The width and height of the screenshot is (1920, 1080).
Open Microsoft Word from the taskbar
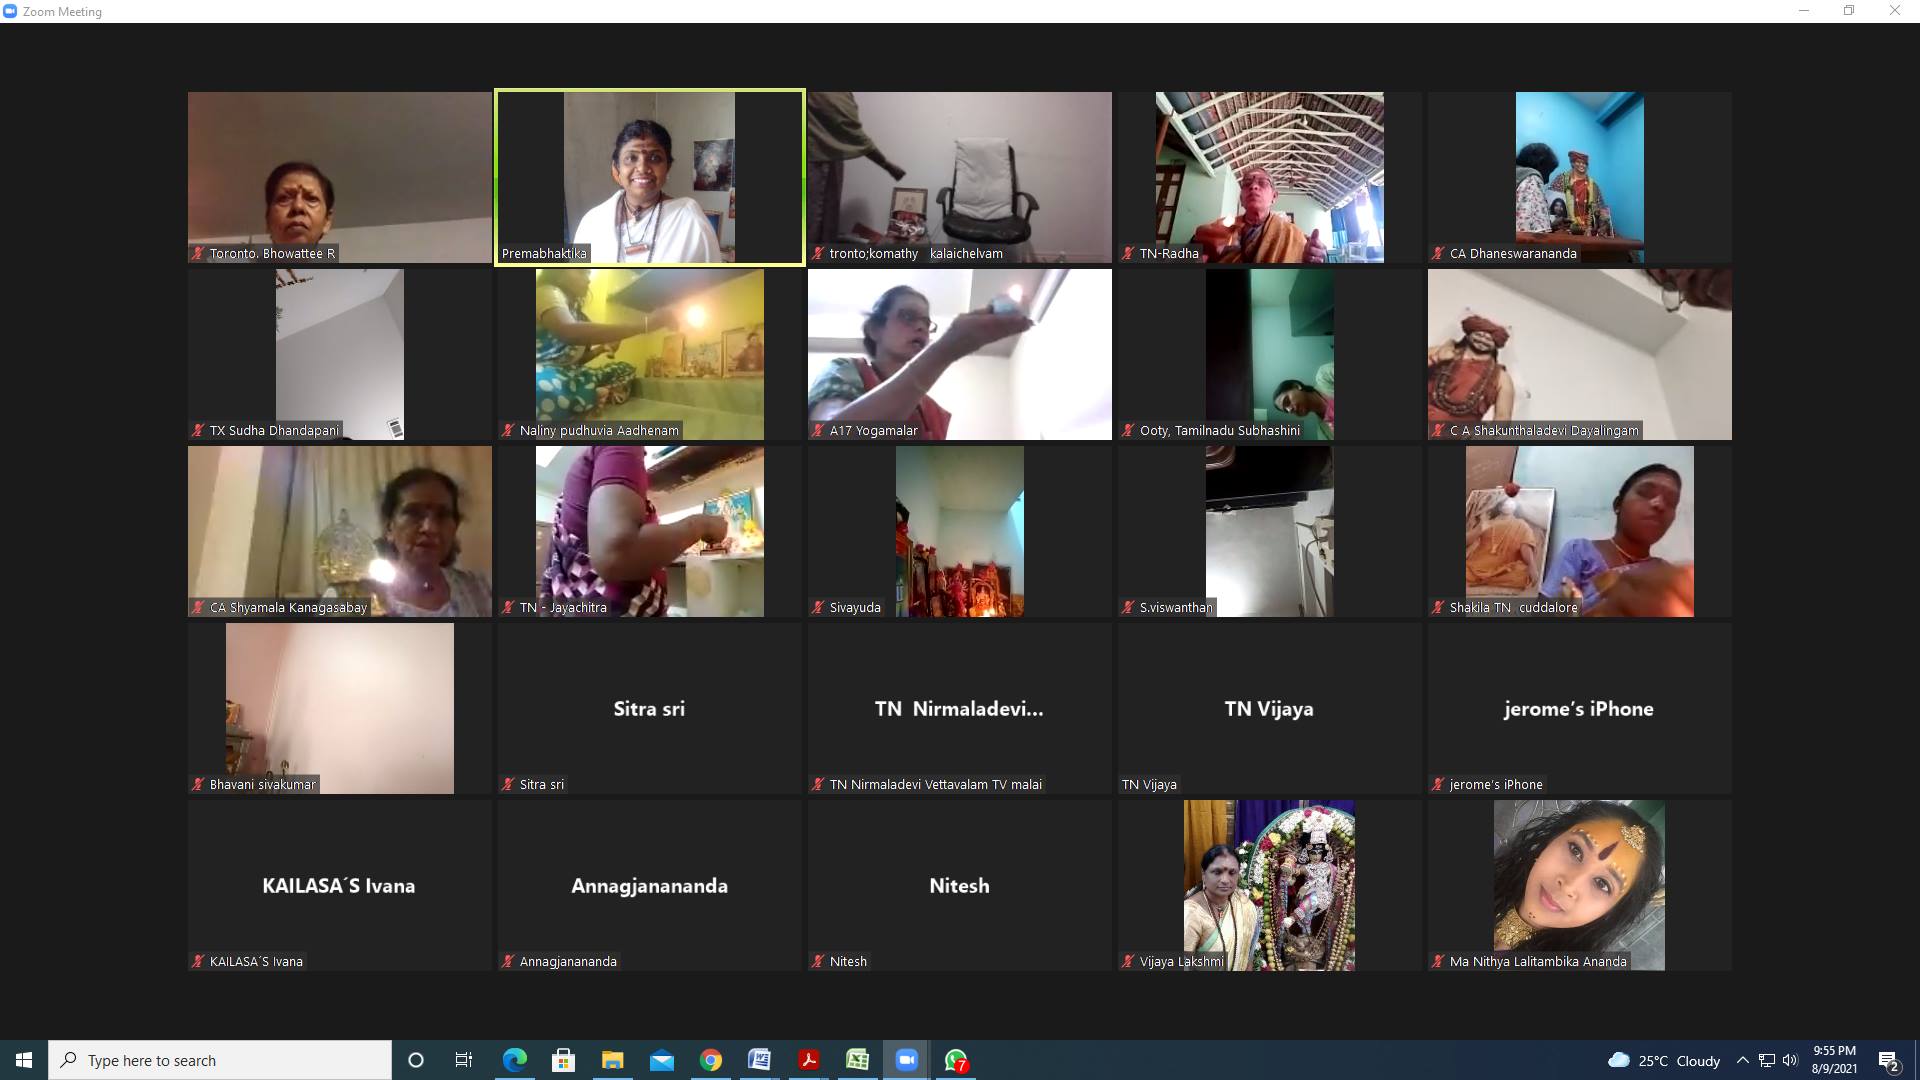tap(760, 1060)
